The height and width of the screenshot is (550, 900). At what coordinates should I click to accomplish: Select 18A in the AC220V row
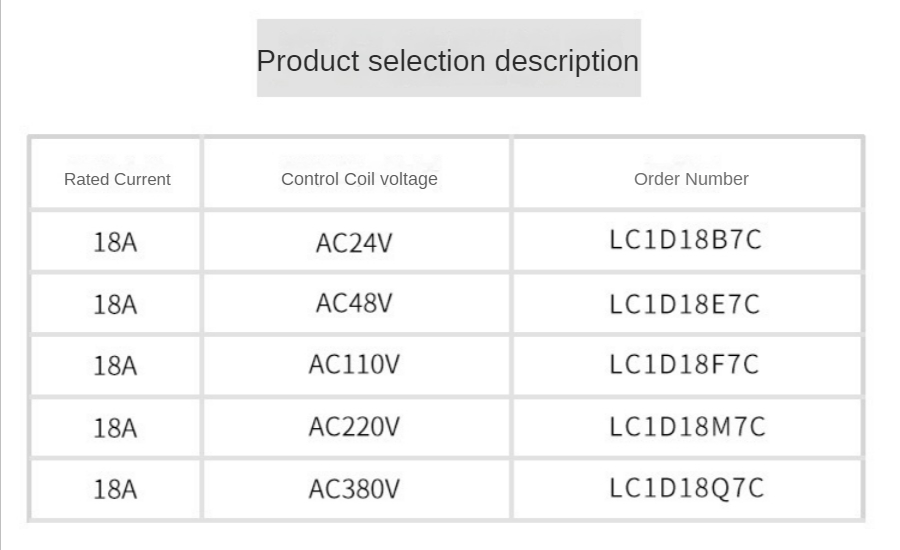[x=115, y=429]
